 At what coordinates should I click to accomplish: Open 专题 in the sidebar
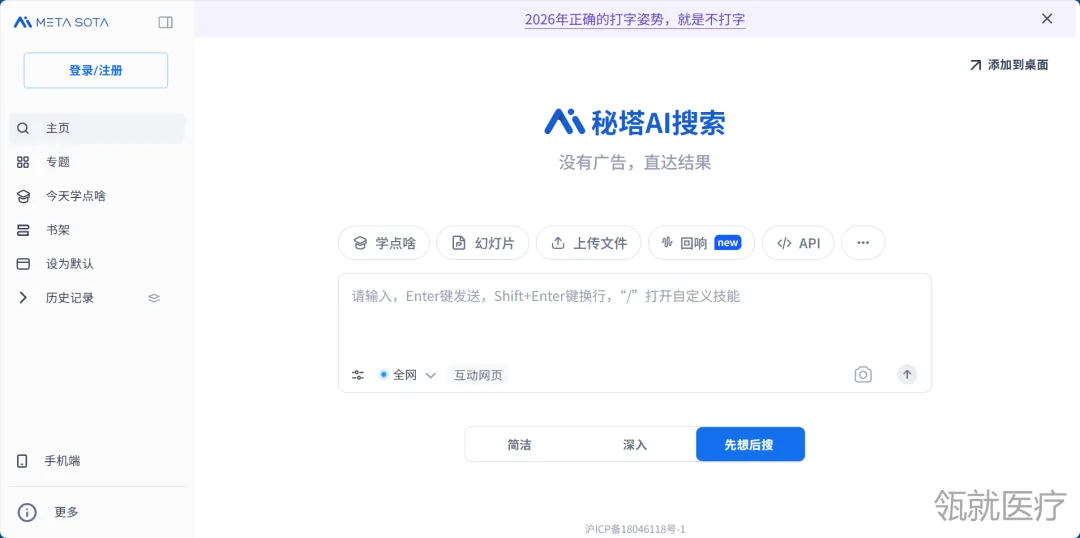pyautogui.click(x=96, y=162)
